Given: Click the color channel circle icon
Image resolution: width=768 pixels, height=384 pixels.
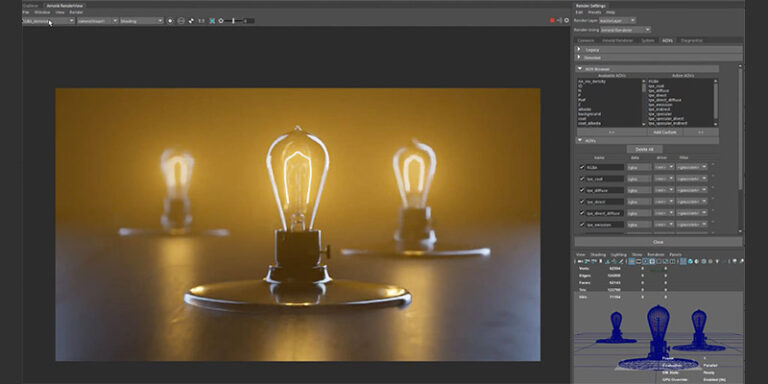Looking at the screenshot, I should coord(170,21).
